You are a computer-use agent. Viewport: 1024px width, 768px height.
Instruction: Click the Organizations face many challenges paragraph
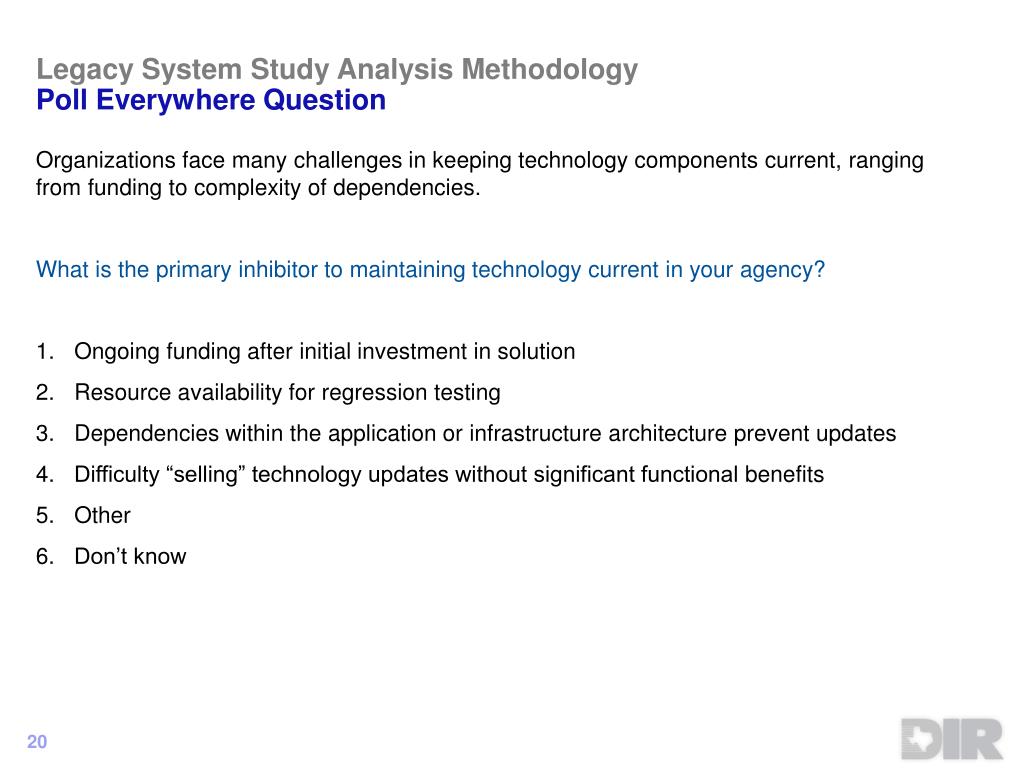(x=479, y=174)
